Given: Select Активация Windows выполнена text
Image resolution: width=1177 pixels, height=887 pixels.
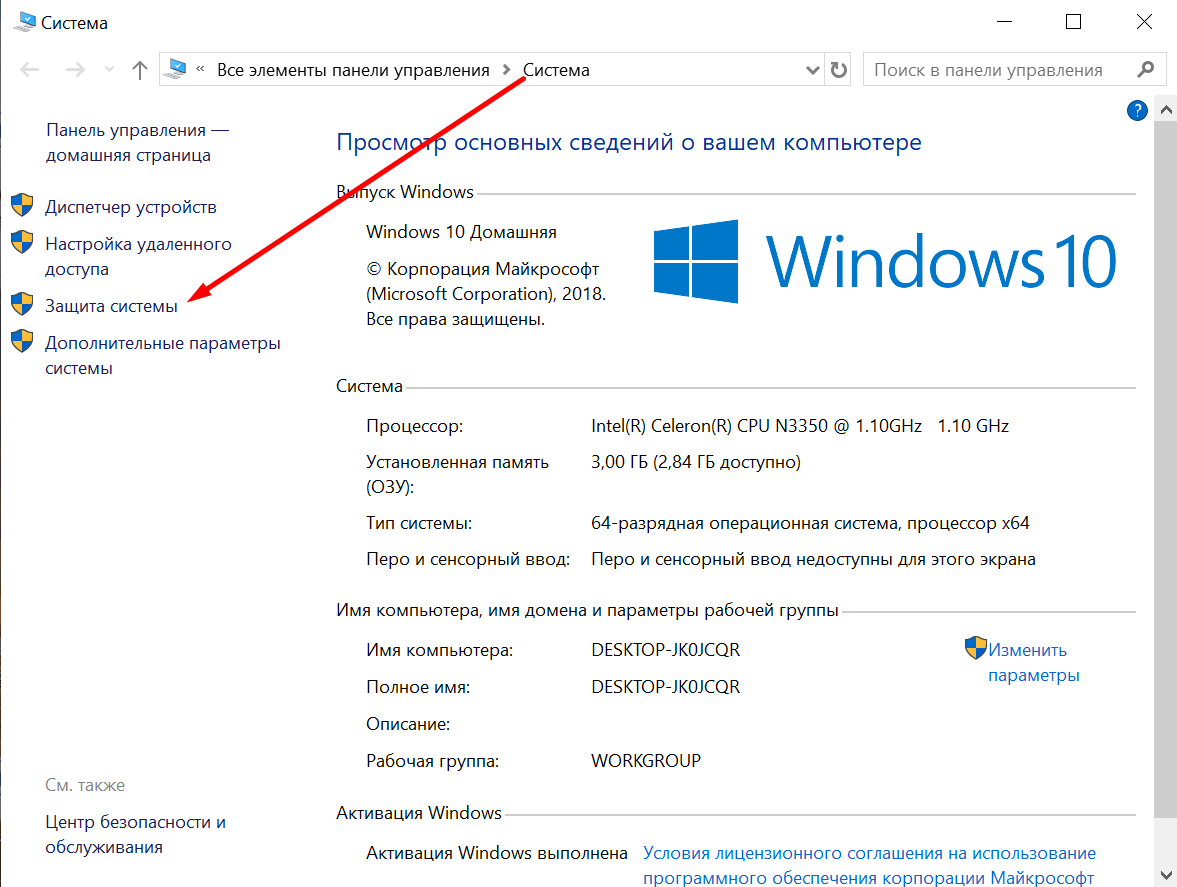Looking at the screenshot, I should click(497, 853).
